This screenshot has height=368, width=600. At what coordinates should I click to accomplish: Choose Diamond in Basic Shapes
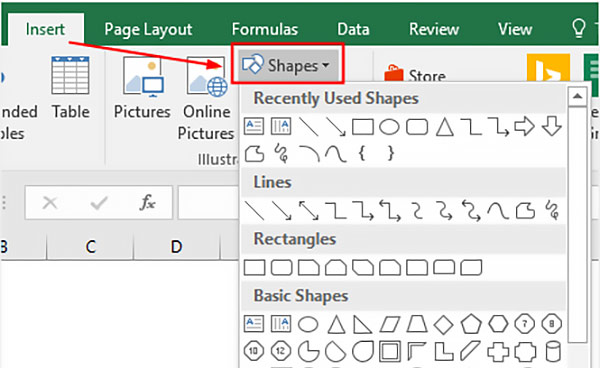(x=444, y=324)
